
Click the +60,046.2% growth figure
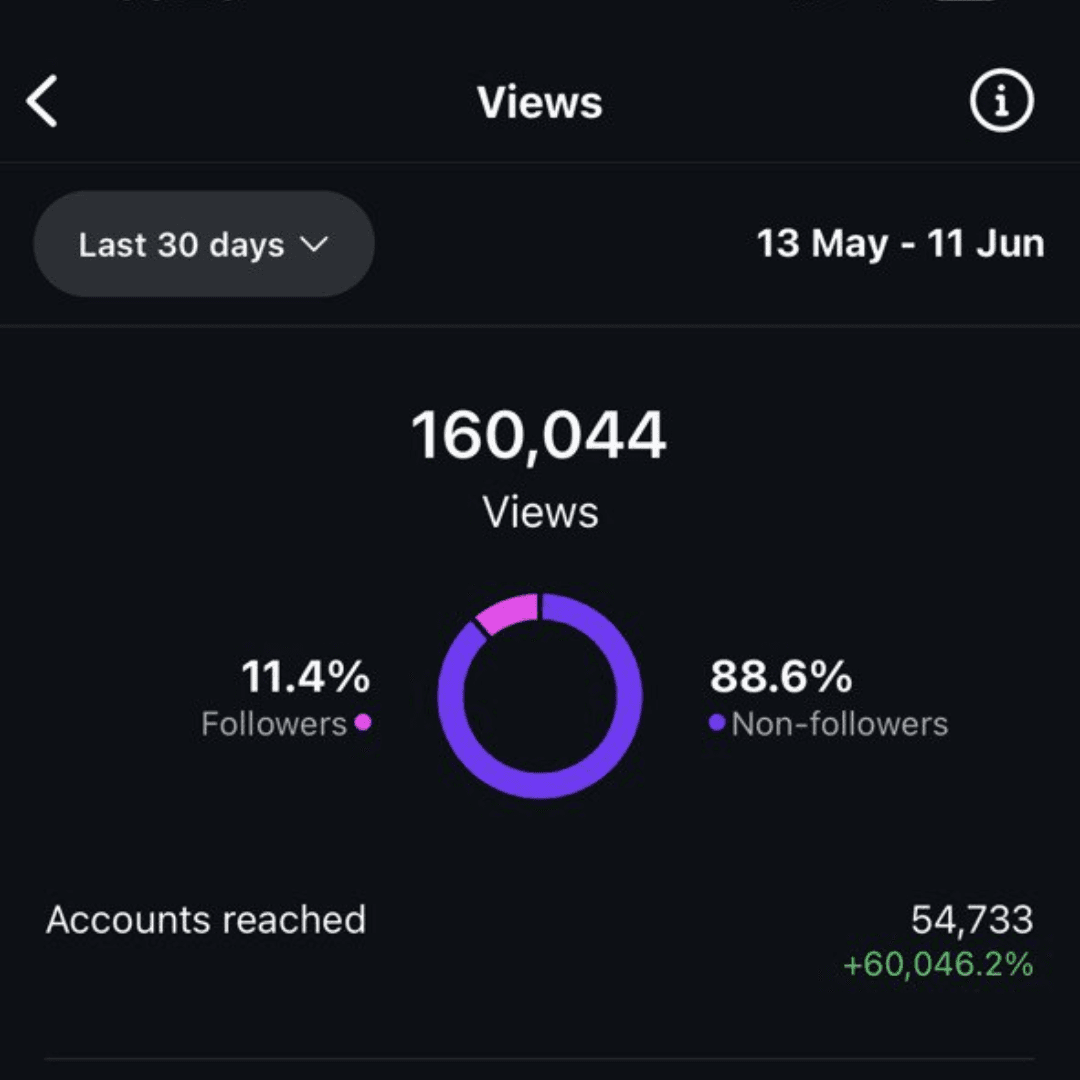938,964
